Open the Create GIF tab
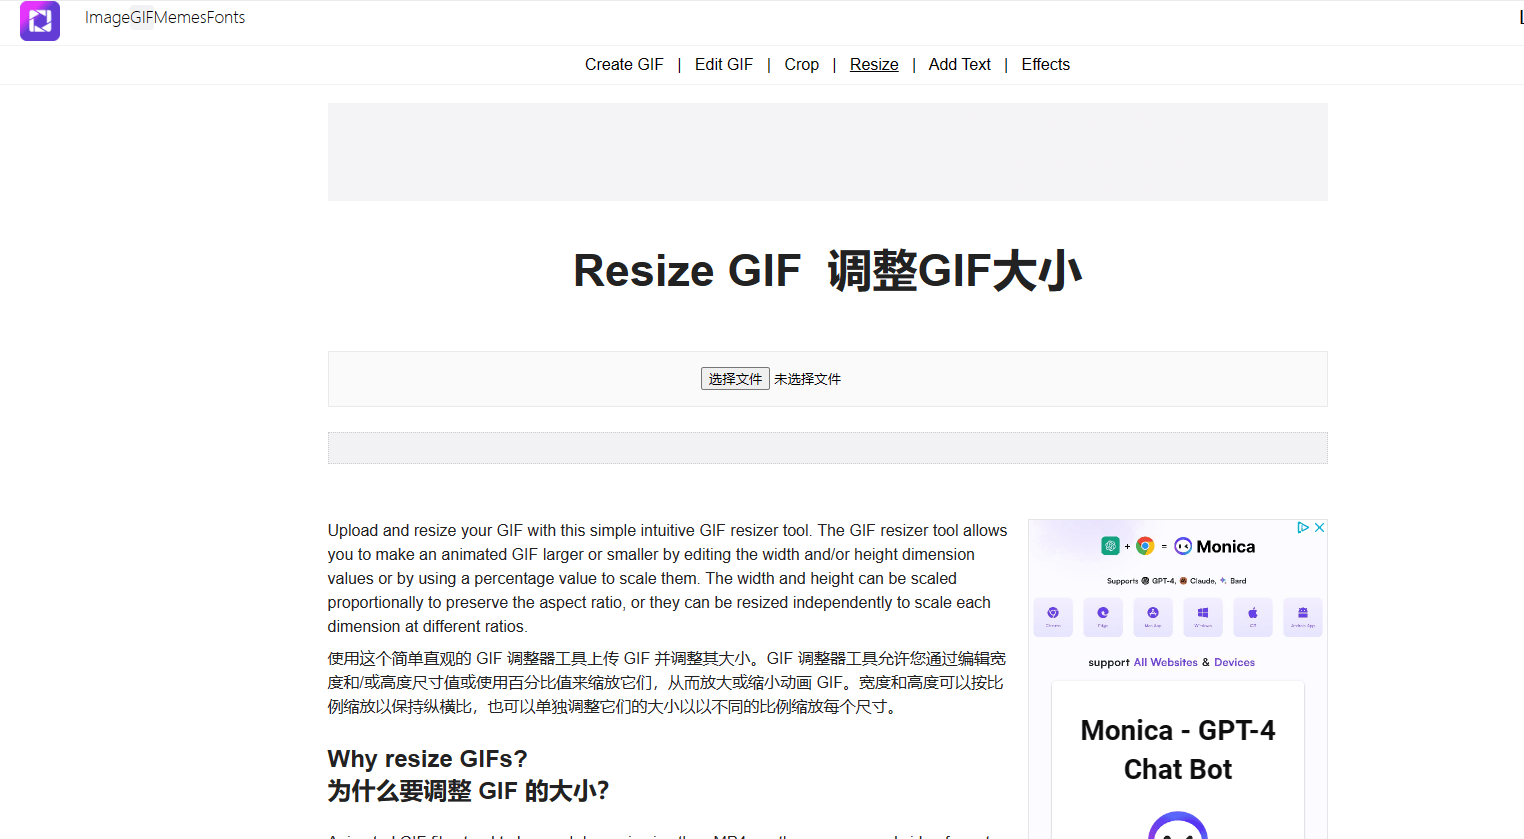 [x=624, y=64]
